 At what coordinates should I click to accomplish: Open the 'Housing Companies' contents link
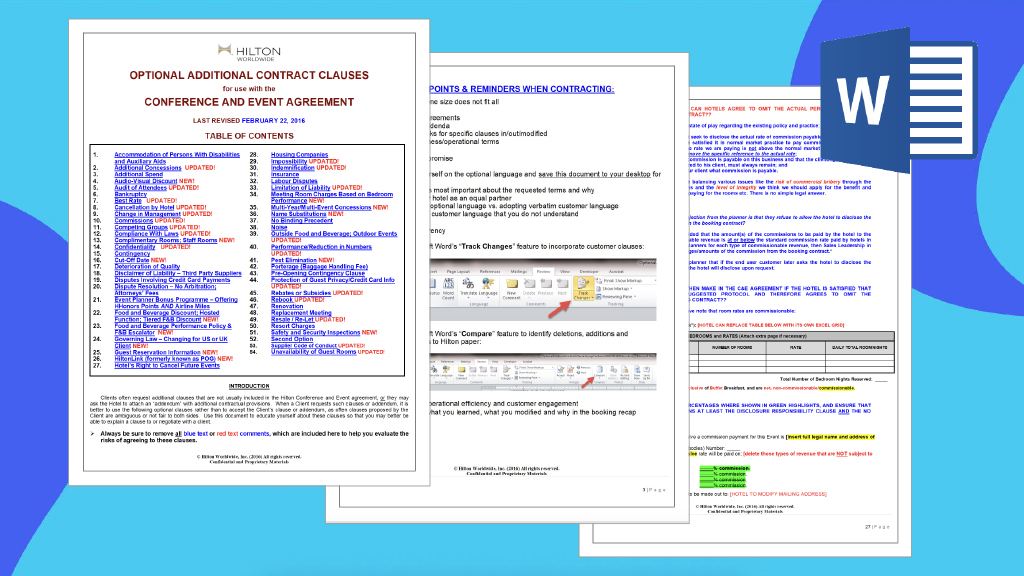tap(299, 155)
